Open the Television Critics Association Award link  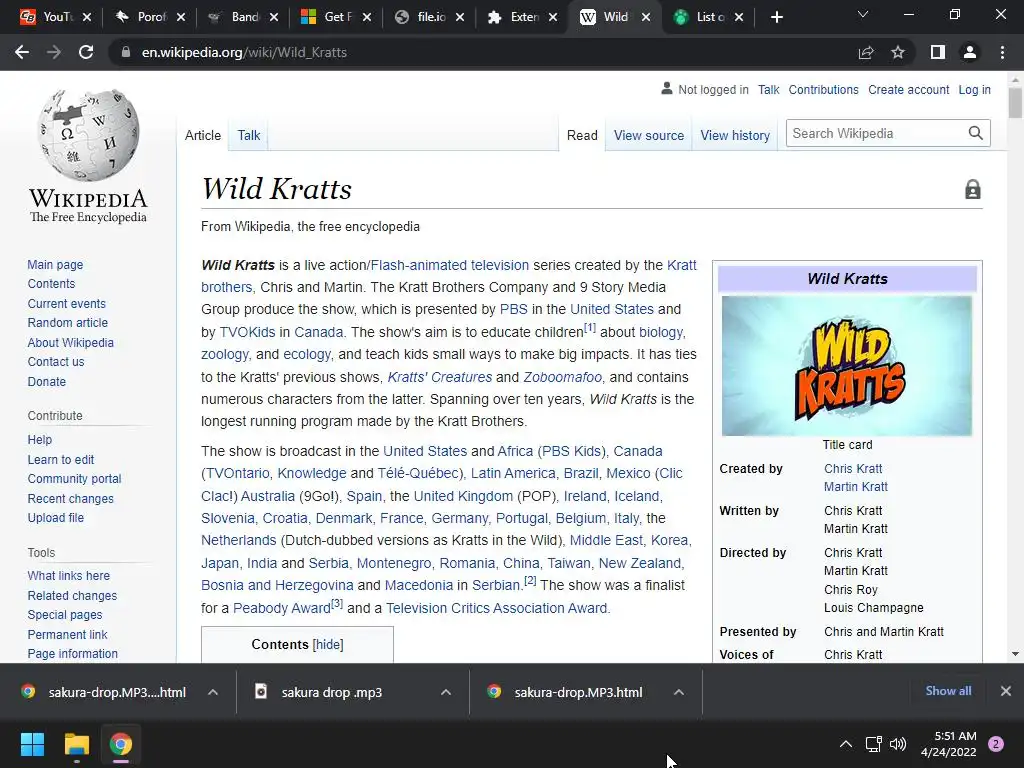[x=496, y=608]
